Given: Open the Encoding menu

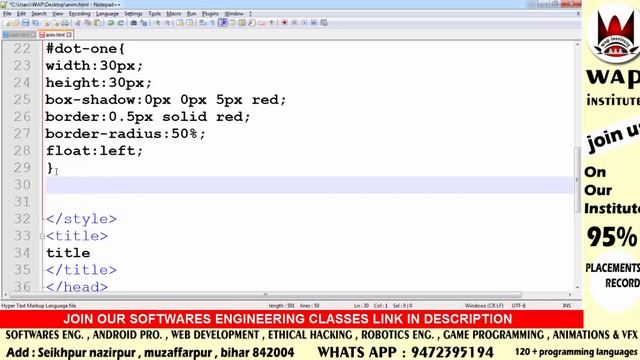Looking at the screenshot, I should [x=79, y=13].
